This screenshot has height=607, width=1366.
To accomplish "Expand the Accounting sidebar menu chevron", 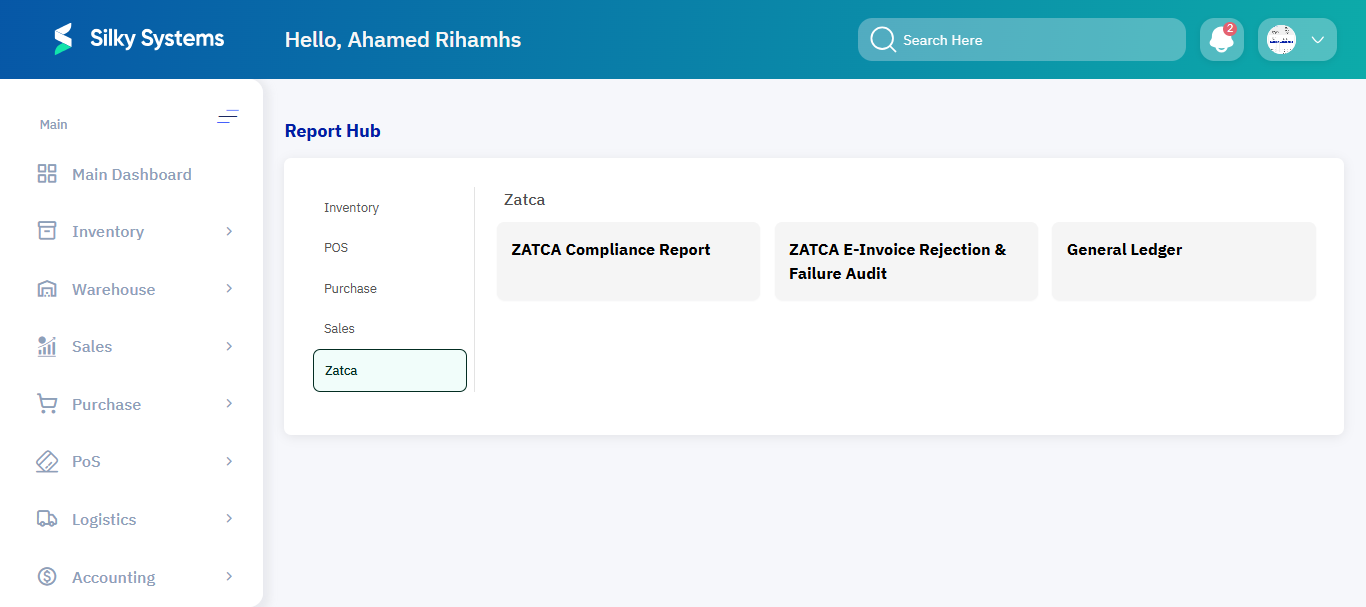I will click(x=229, y=577).
